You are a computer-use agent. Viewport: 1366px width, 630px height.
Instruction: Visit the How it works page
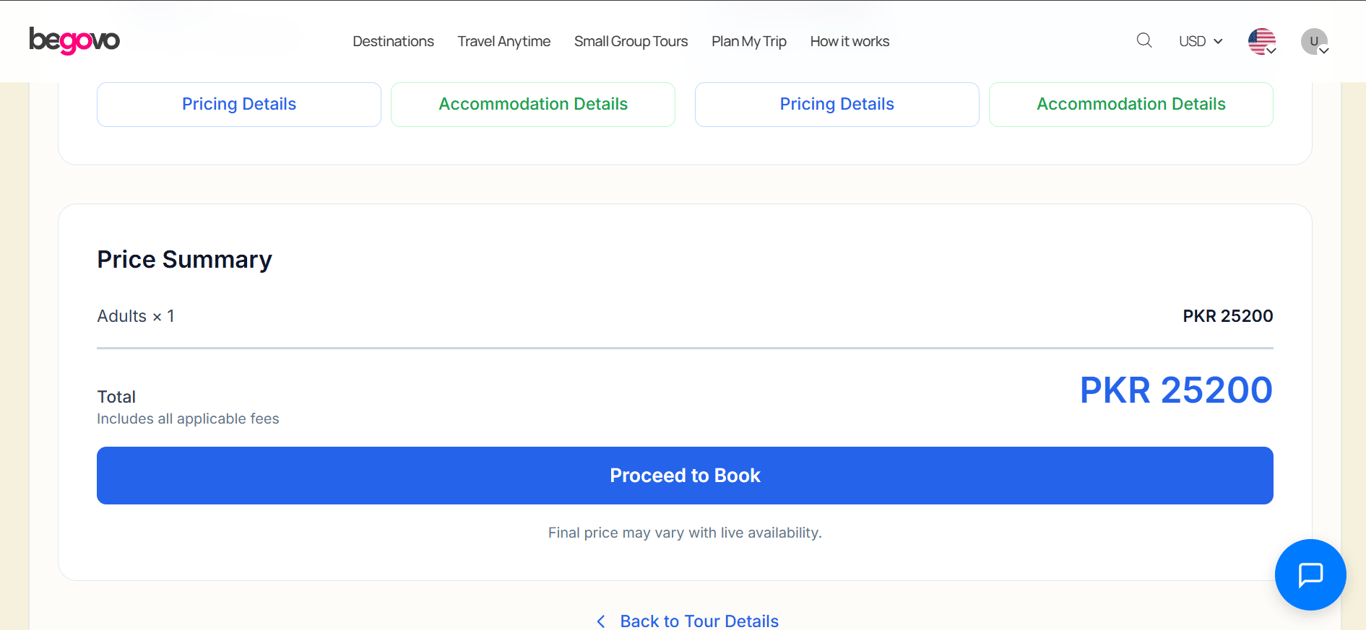click(x=849, y=41)
